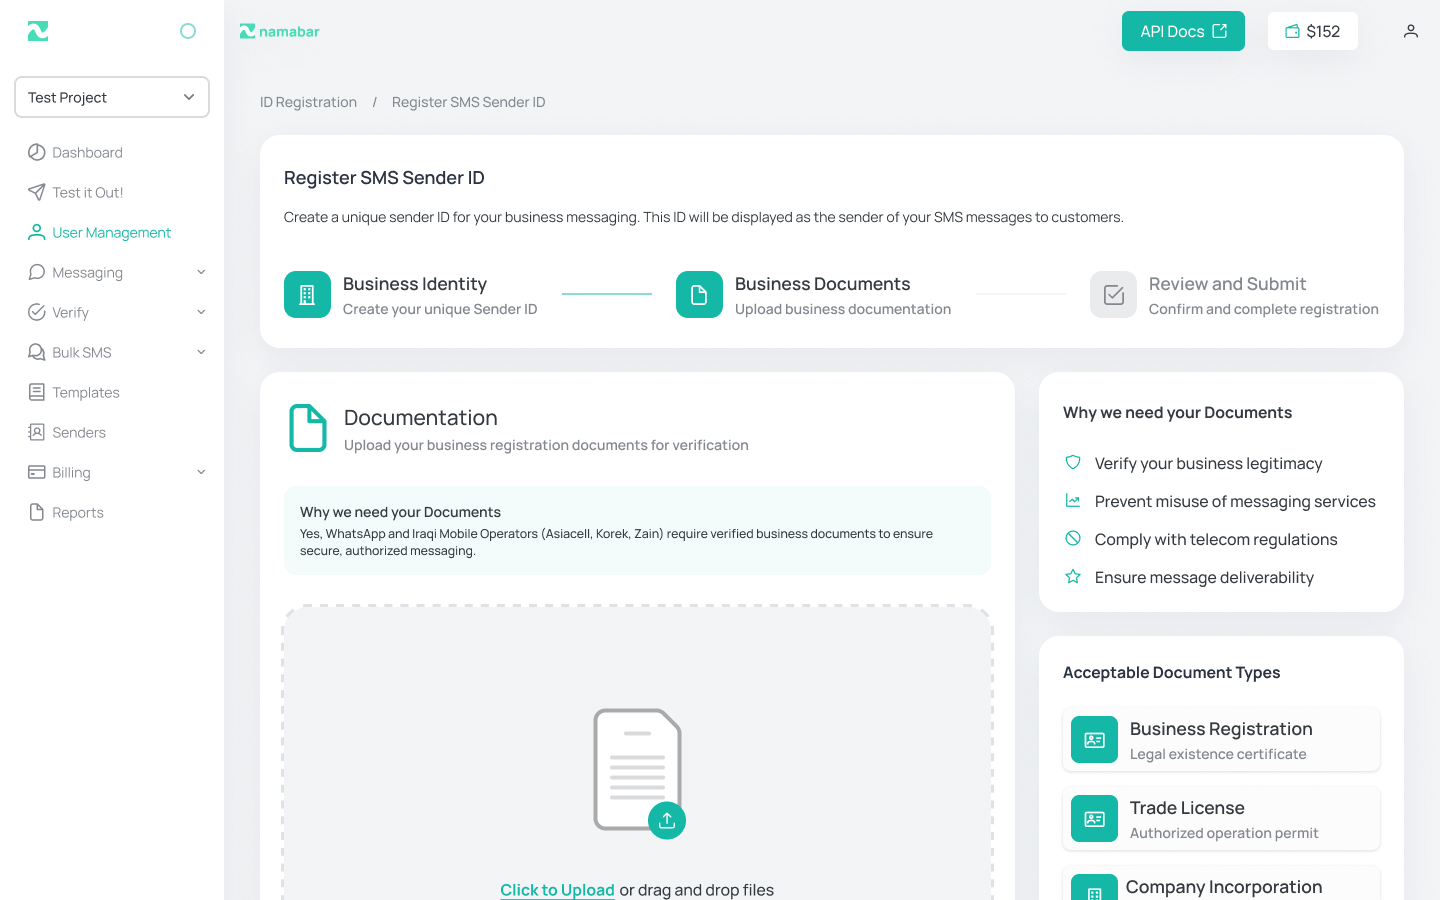Click the Business Identity building step icon
The width and height of the screenshot is (1440, 900).
pos(307,295)
